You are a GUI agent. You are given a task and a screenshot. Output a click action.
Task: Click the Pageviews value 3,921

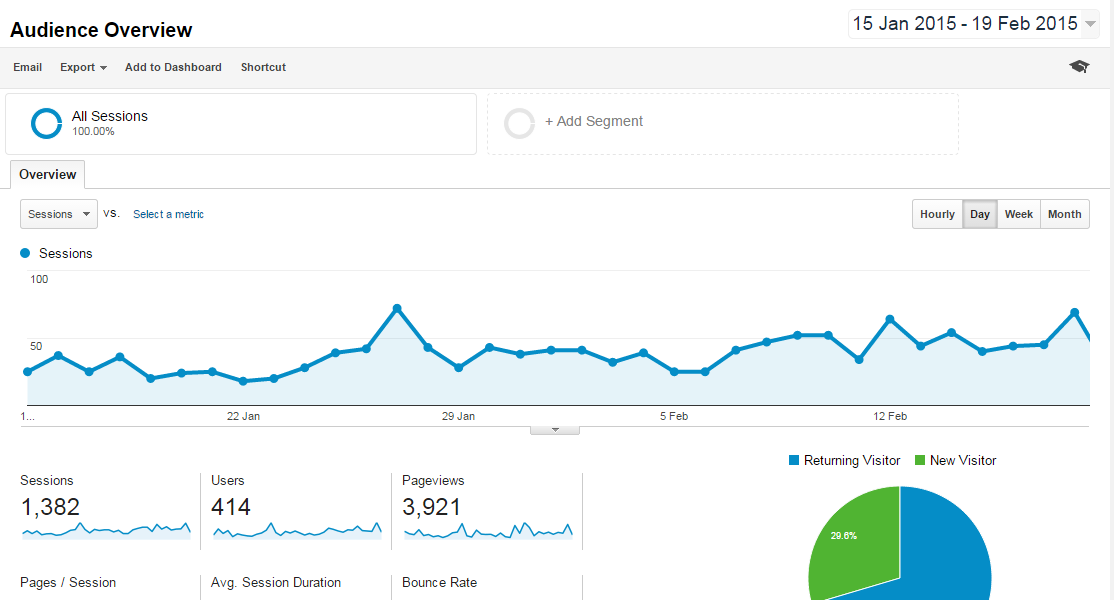pos(432,507)
